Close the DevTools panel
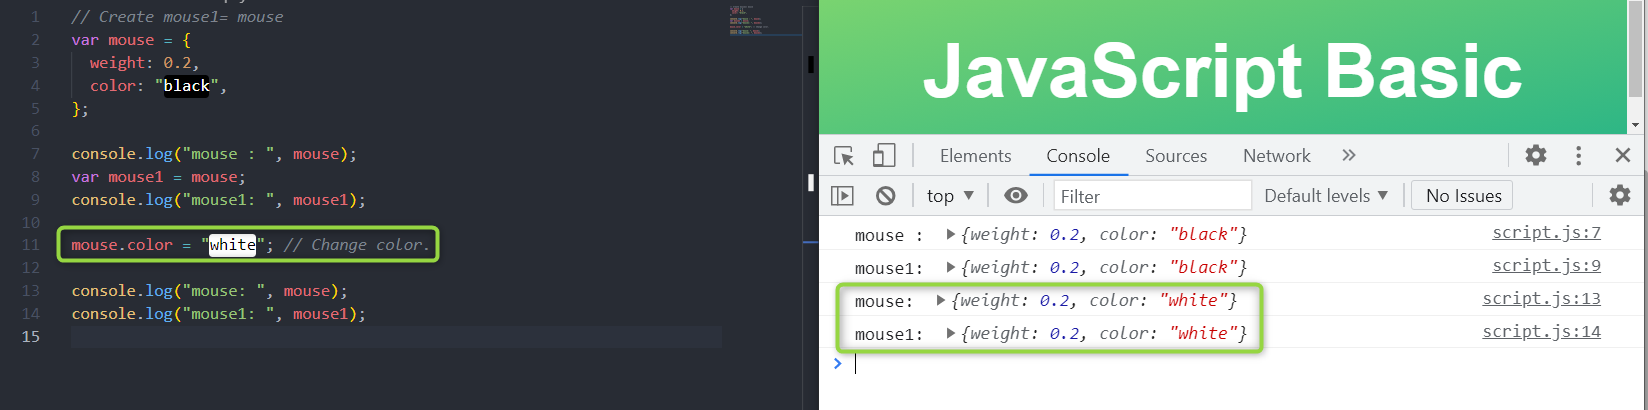The width and height of the screenshot is (1648, 410). (1623, 155)
